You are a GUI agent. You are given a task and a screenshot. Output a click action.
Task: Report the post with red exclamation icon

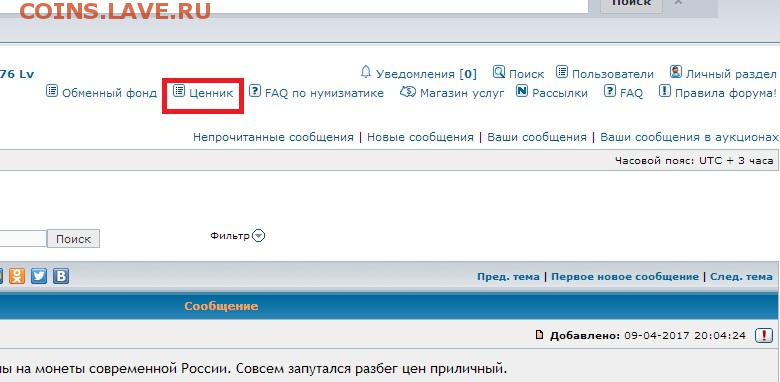(x=764, y=336)
